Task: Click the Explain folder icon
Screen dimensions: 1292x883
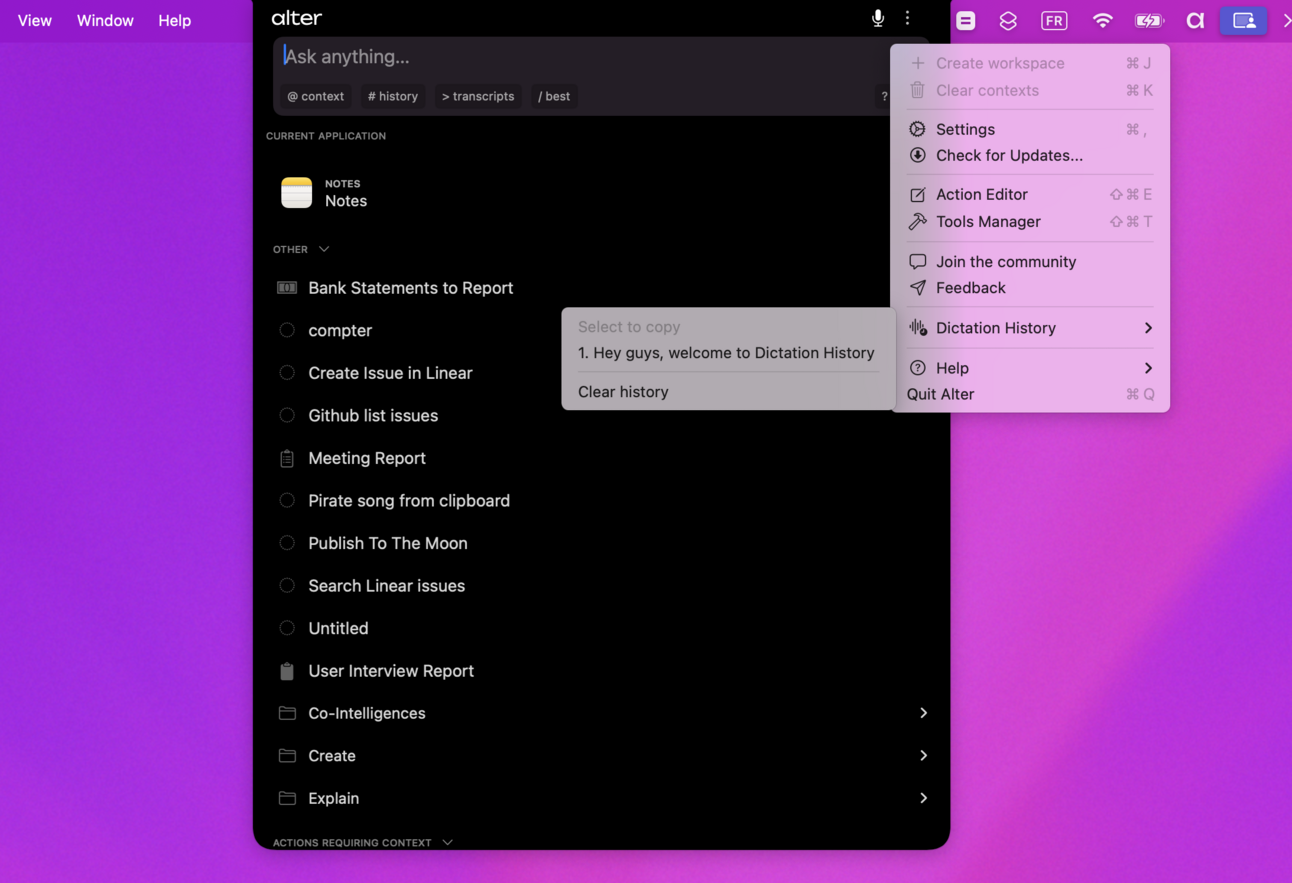Action: tap(287, 798)
